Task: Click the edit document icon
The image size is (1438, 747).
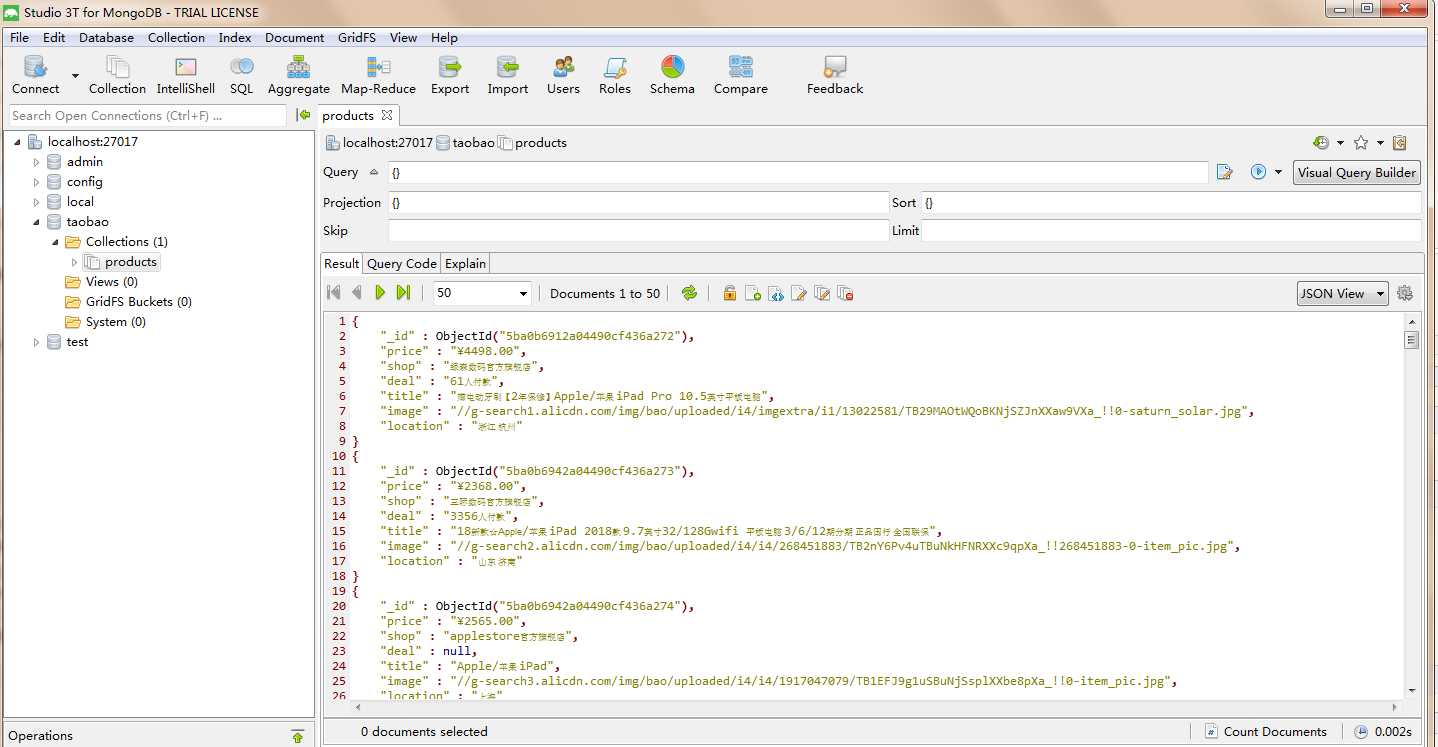Action: pos(799,293)
